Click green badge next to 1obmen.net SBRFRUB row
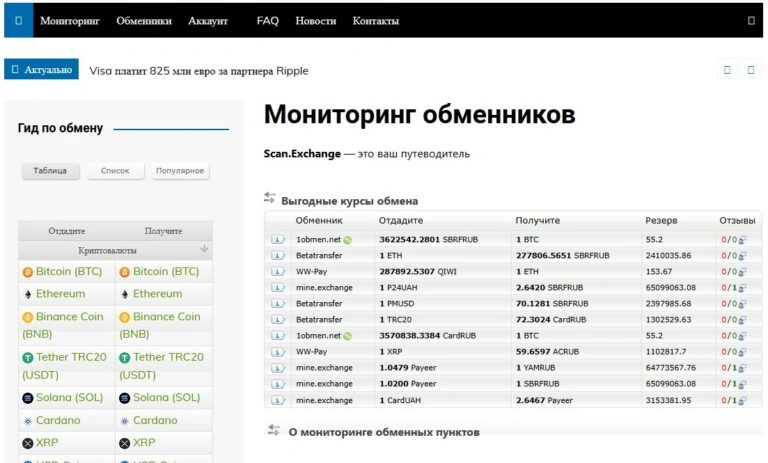 (347, 240)
